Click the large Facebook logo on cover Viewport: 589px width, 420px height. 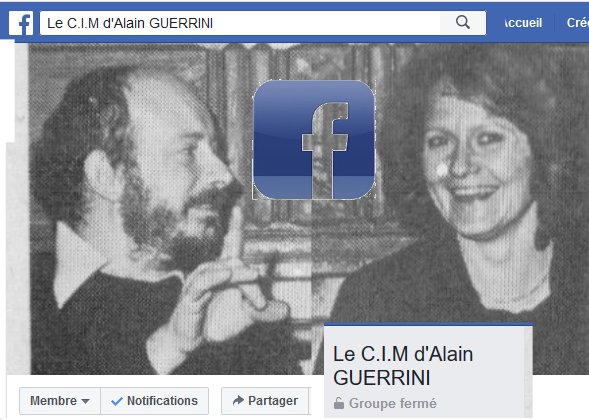pyautogui.click(x=314, y=139)
